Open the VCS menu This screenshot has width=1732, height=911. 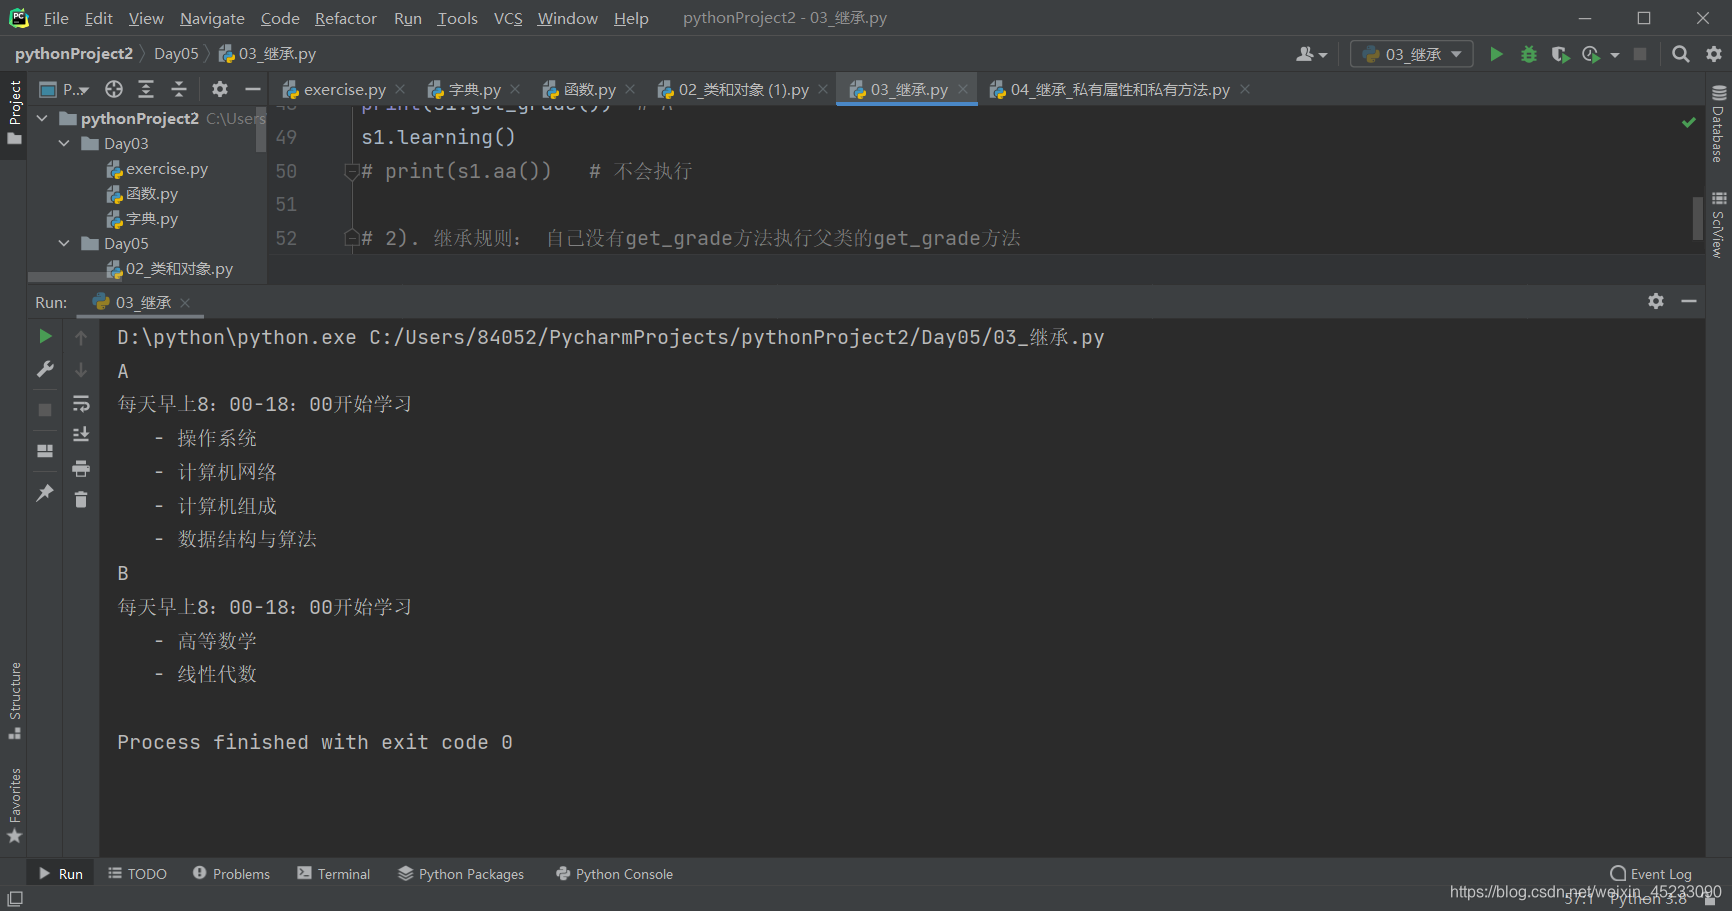(x=508, y=18)
